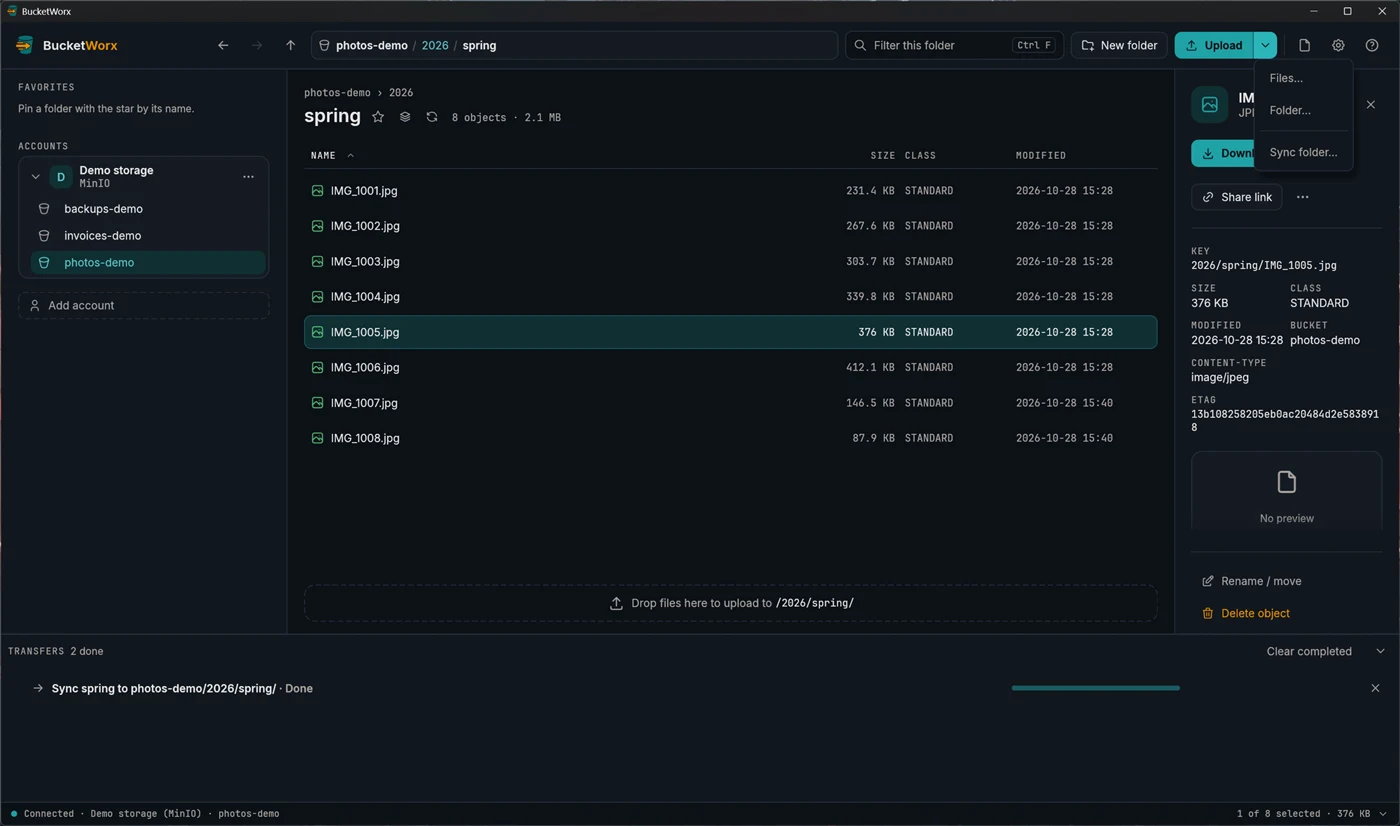
Task: Click the image icon for IMG_1001.jpg
Action: coord(317,190)
